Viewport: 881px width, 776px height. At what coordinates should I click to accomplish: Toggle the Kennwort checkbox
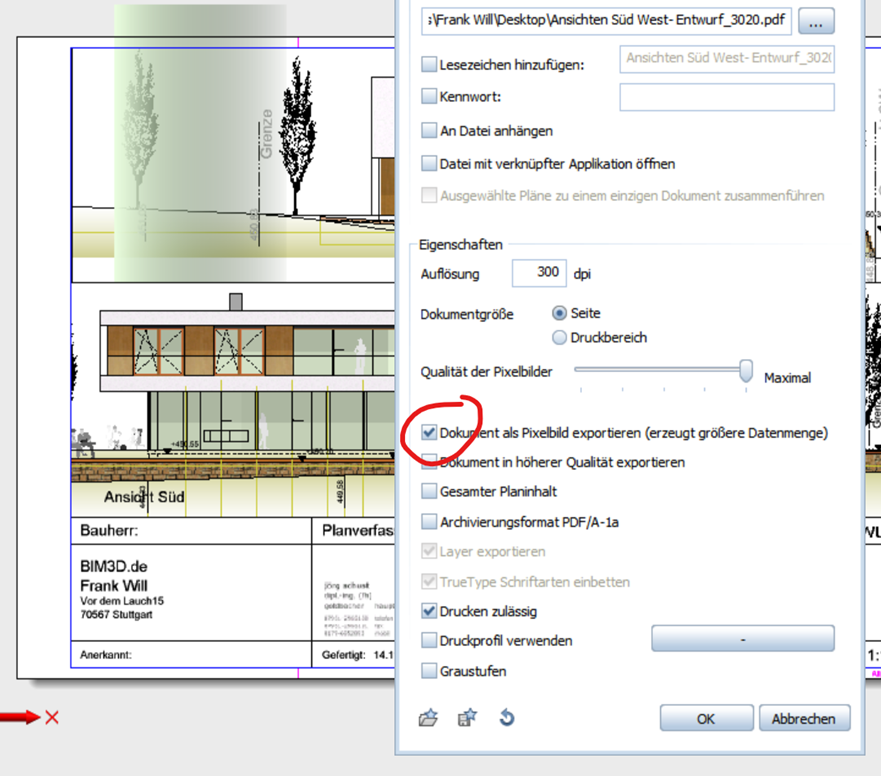pyautogui.click(x=429, y=97)
